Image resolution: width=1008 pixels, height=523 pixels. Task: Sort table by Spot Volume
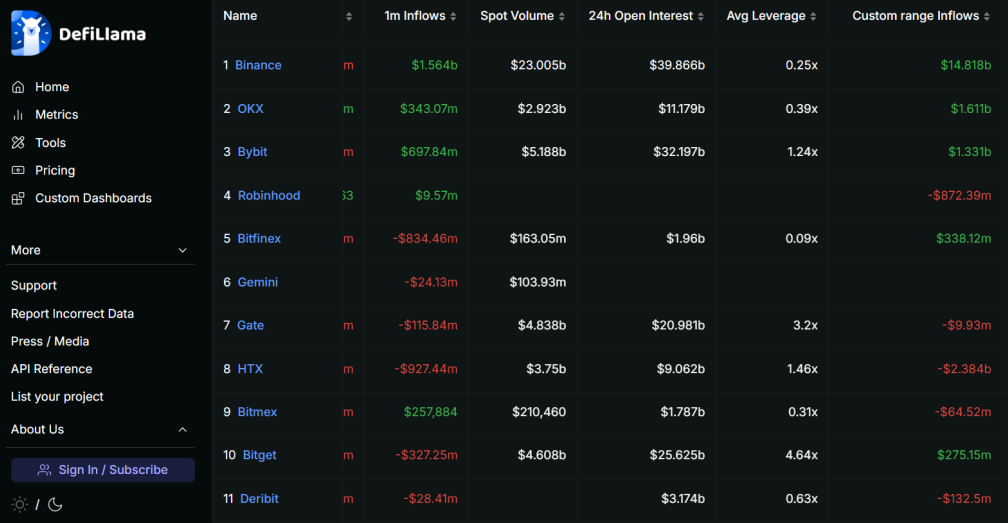[523, 16]
